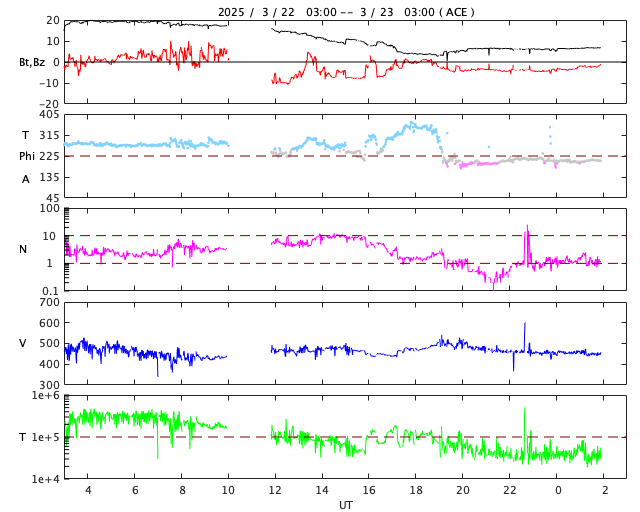Image resolution: width=640 pixels, height=512 pixels.
Task: Click the '6' hour label on the UT axis
Action: pos(135,490)
